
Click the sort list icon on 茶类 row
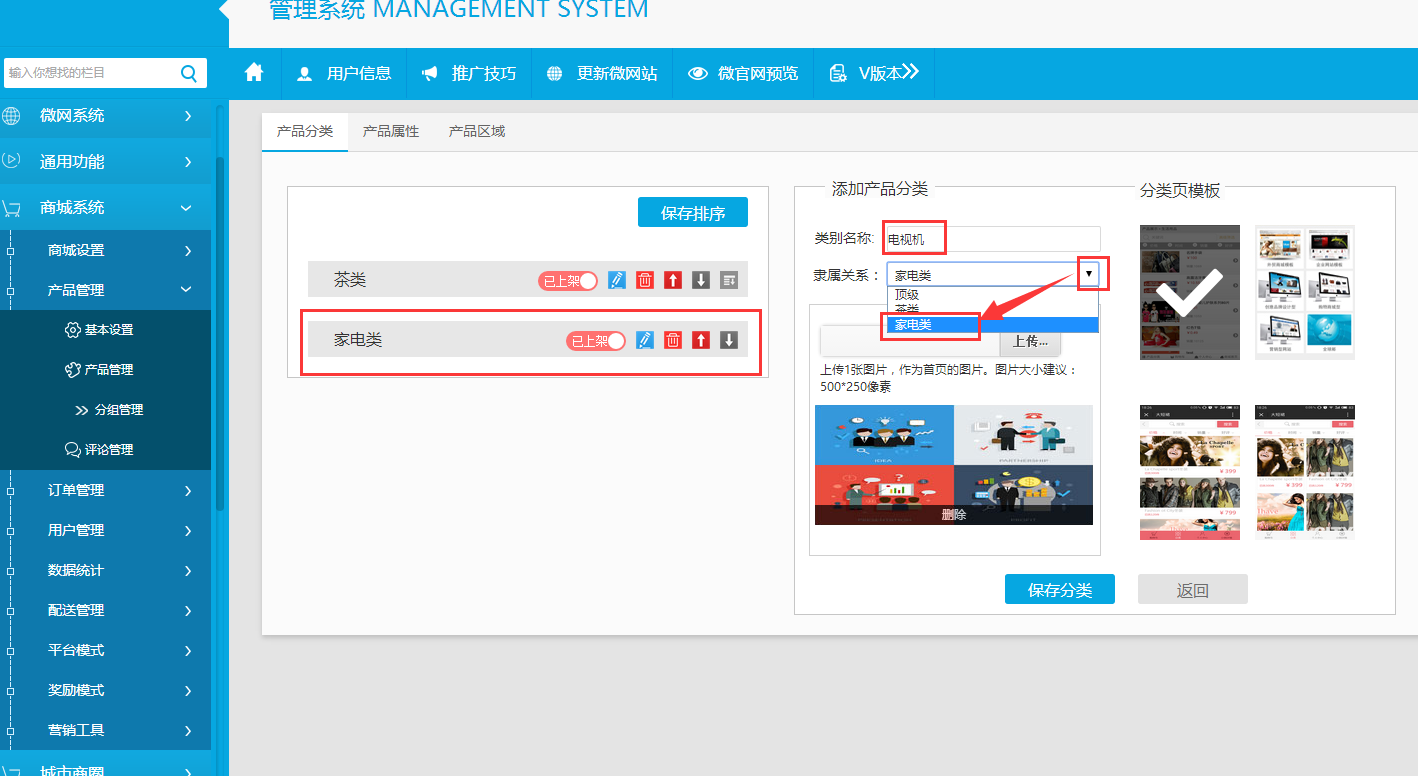pos(729,280)
